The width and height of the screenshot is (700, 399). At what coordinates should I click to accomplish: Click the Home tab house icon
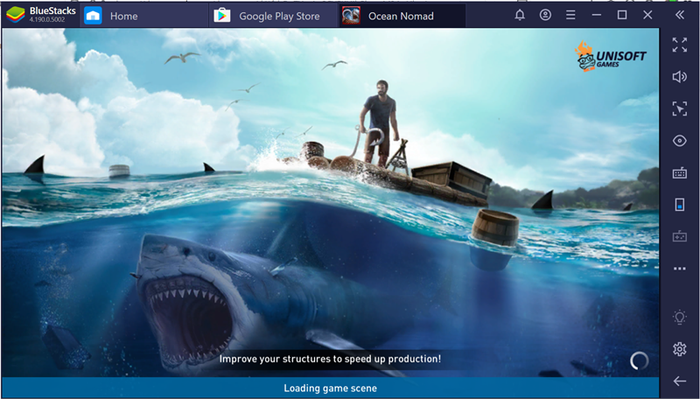tap(93, 16)
